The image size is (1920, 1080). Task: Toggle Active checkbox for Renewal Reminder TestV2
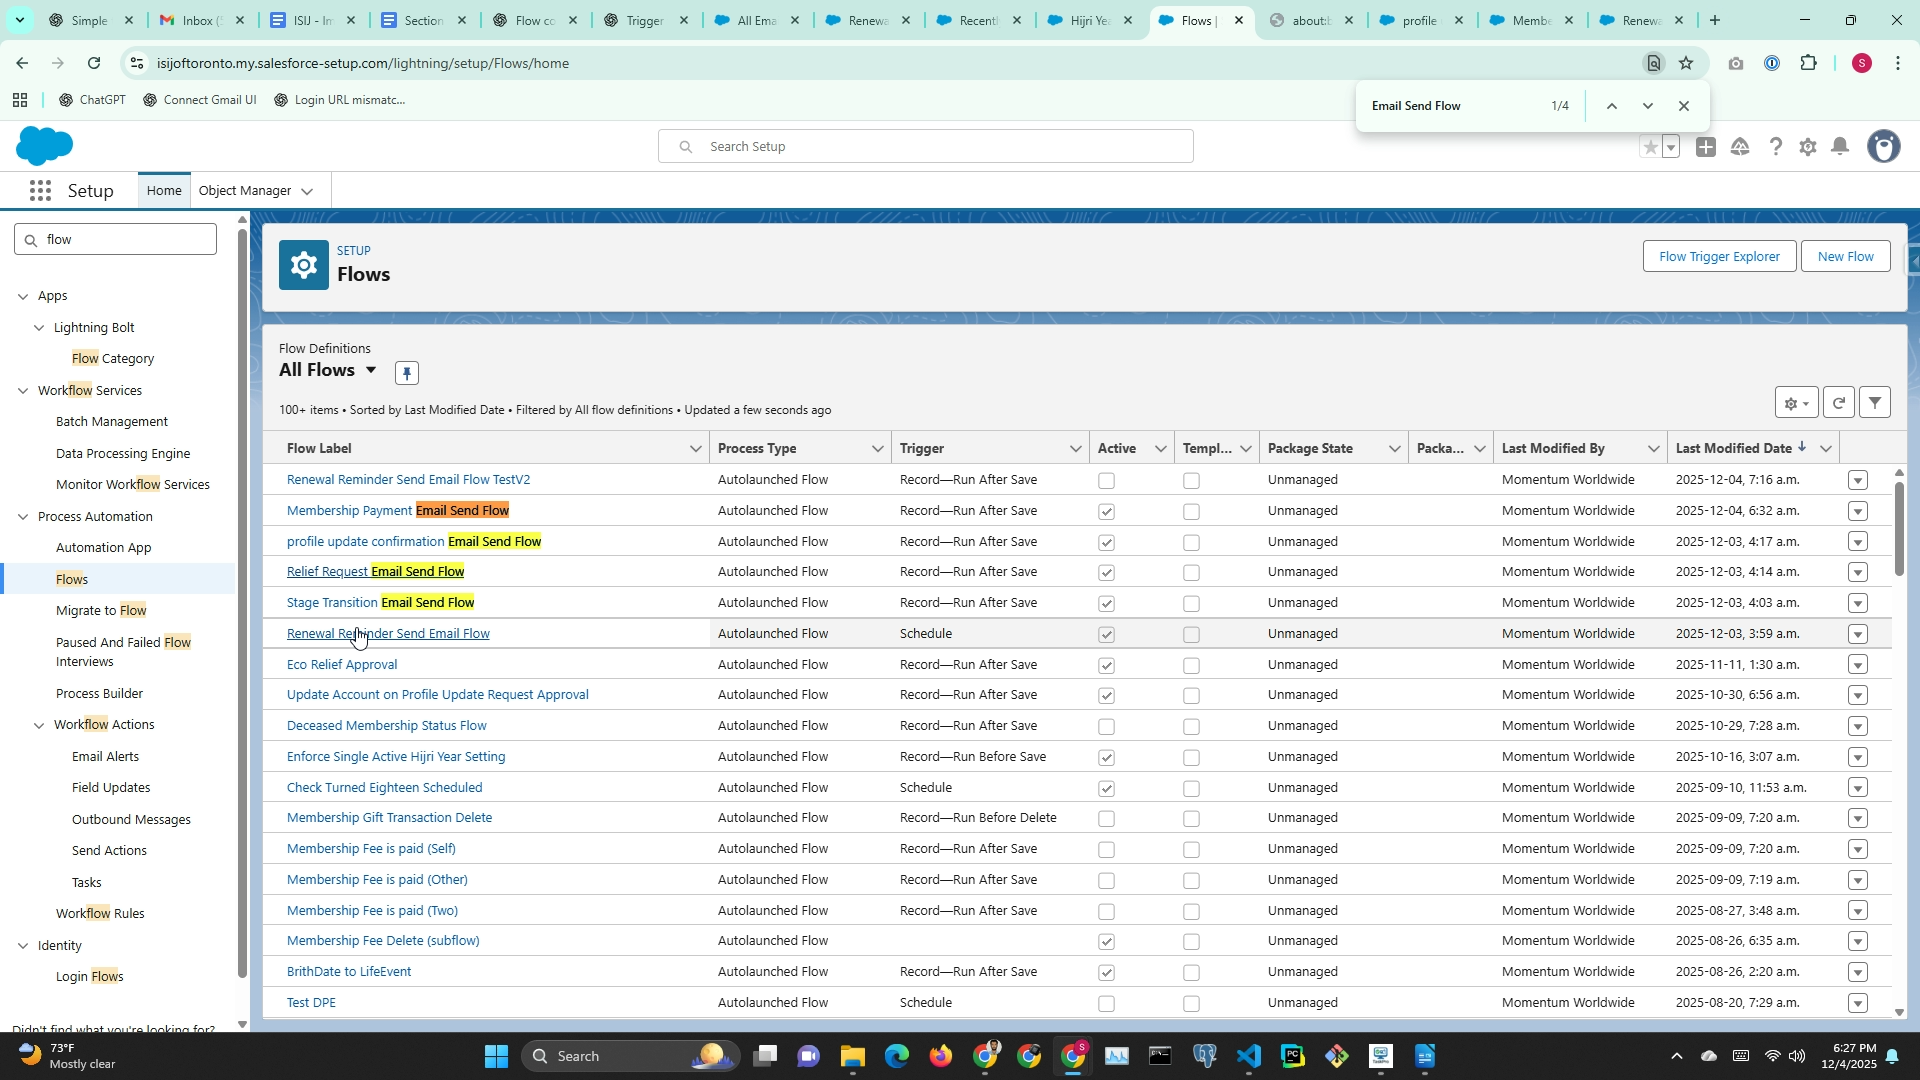pos(1106,481)
